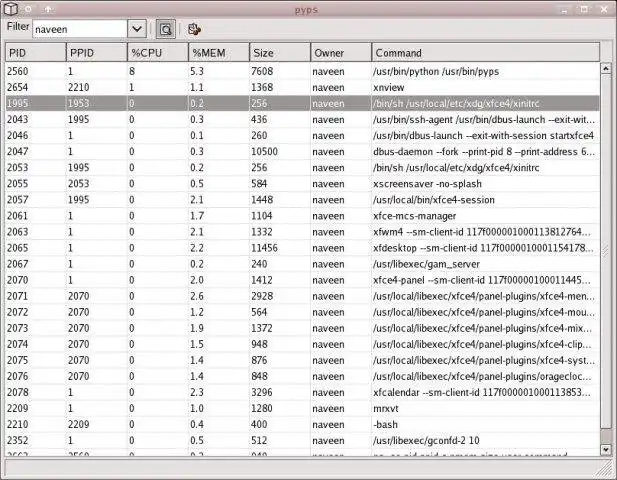Select the /usr/bin/python /usr/bin/pyps process row

click(x=302, y=71)
